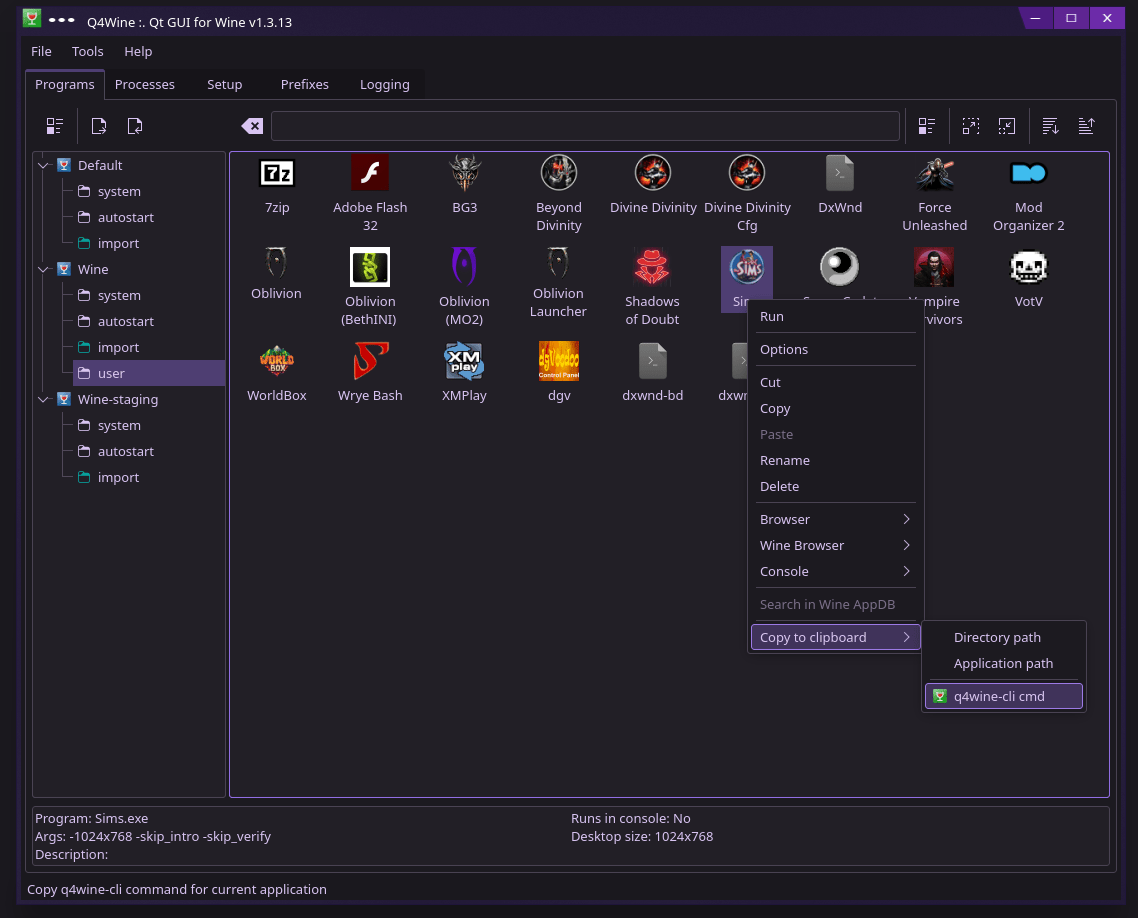
Task: Select the Adobe Flash 32 icon
Action: click(x=370, y=173)
